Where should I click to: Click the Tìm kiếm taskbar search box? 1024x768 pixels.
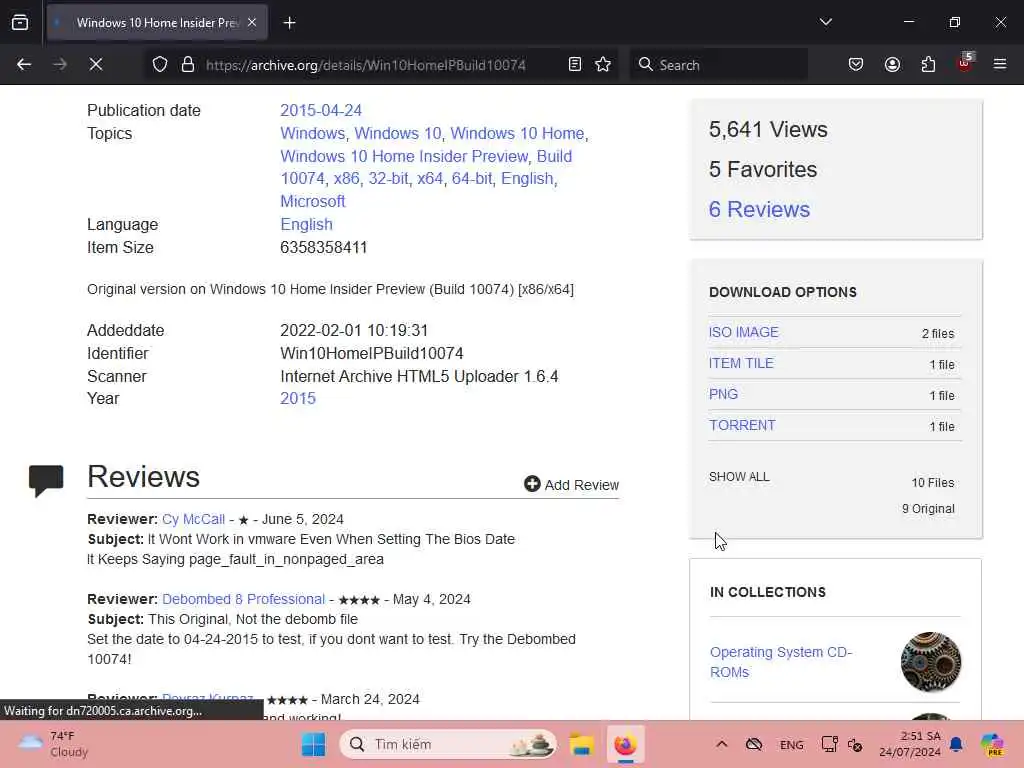coord(448,744)
